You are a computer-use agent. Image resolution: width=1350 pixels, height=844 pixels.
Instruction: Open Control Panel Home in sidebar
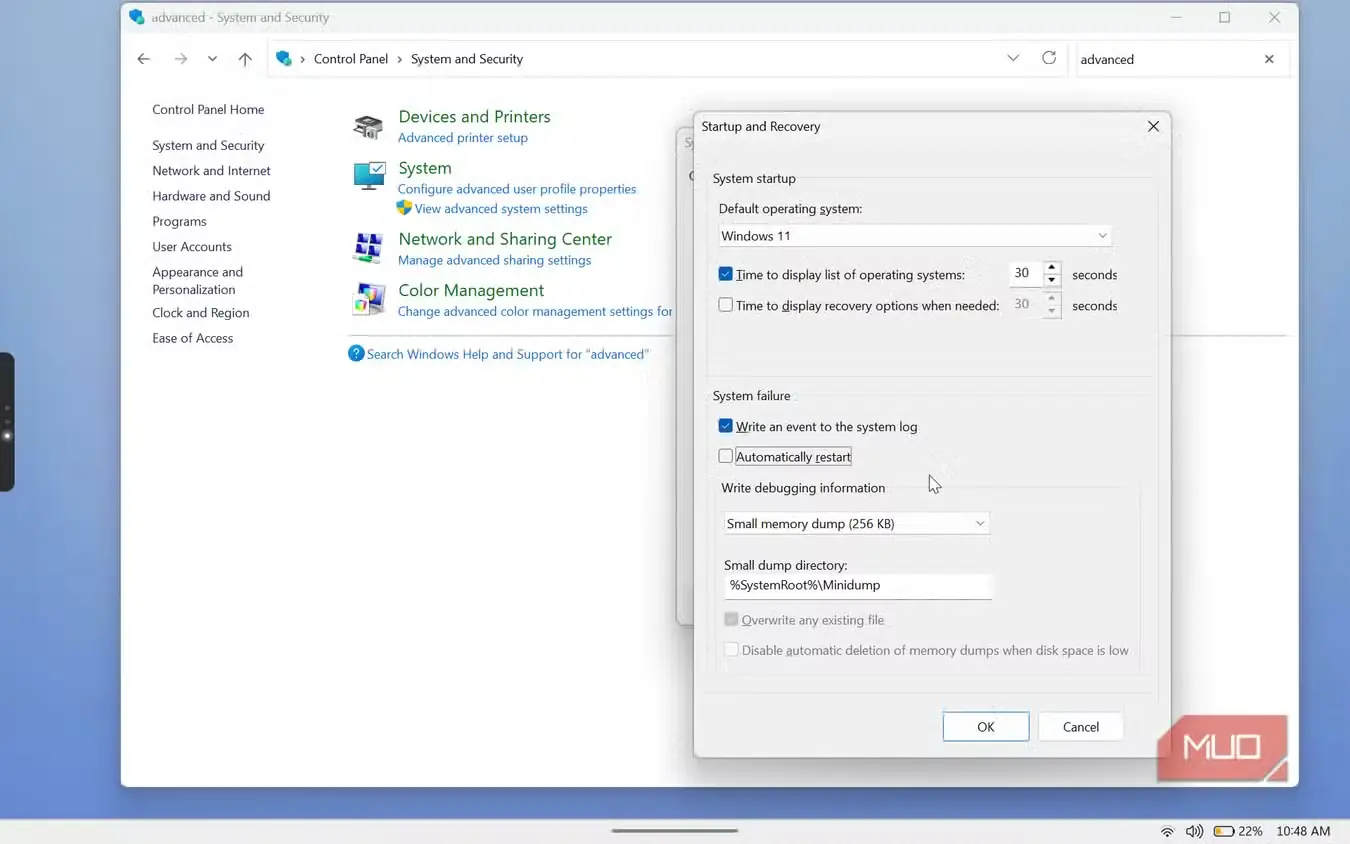click(208, 109)
